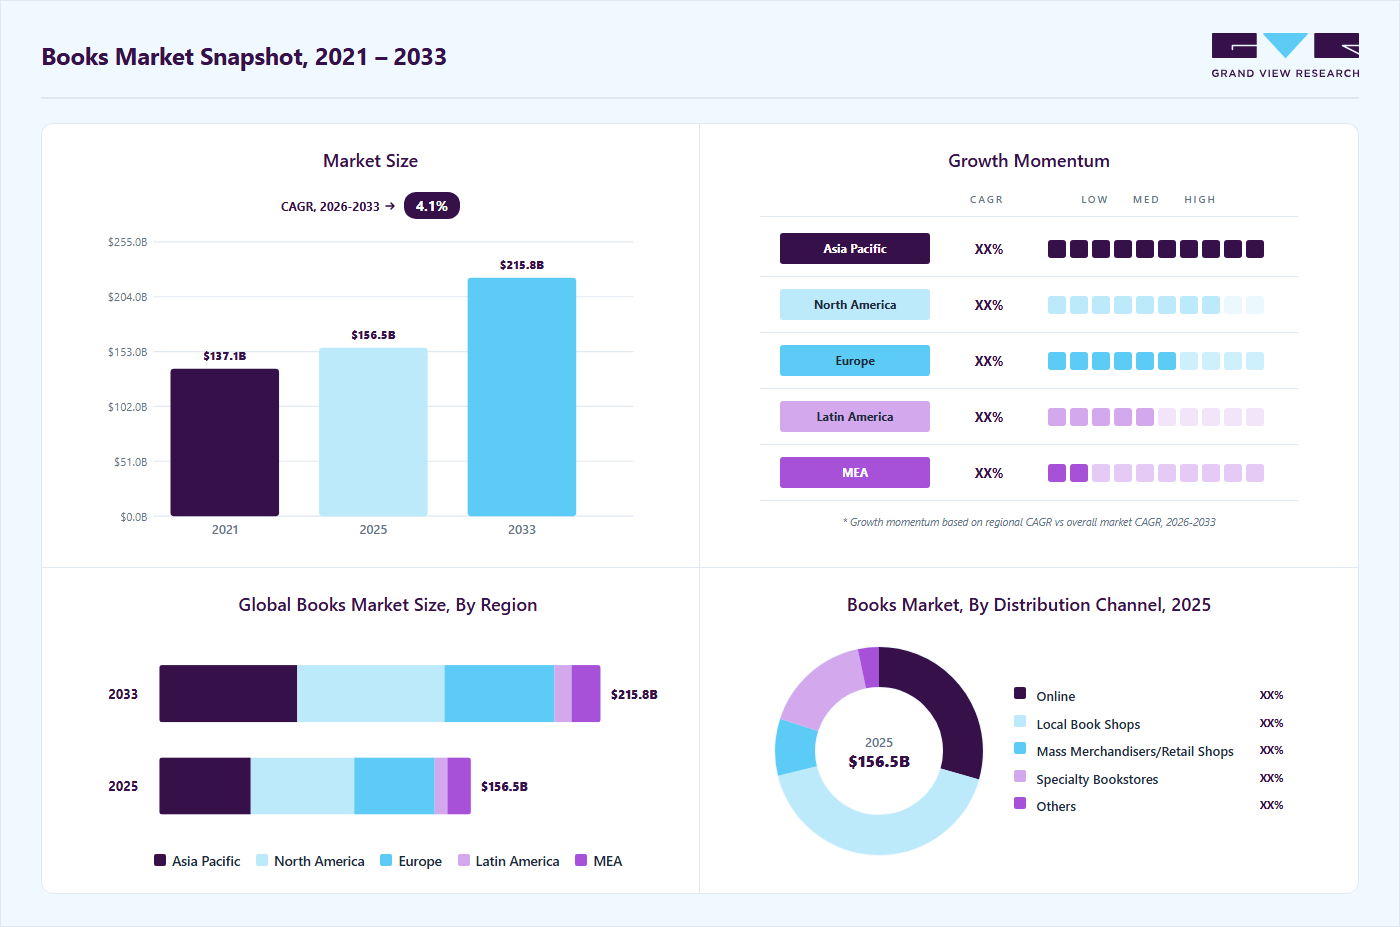Click the Latin America legend swatch under region chart
The width and height of the screenshot is (1400, 927).
pyautogui.click(x=464, y=860)
